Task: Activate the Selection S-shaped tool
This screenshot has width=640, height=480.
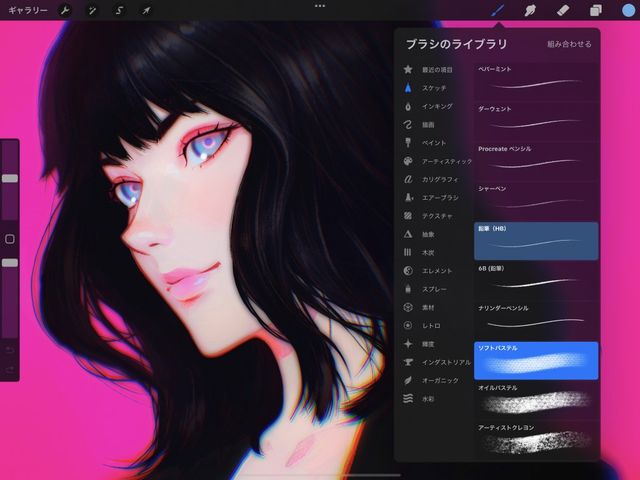Action: (x=119, y=10)
